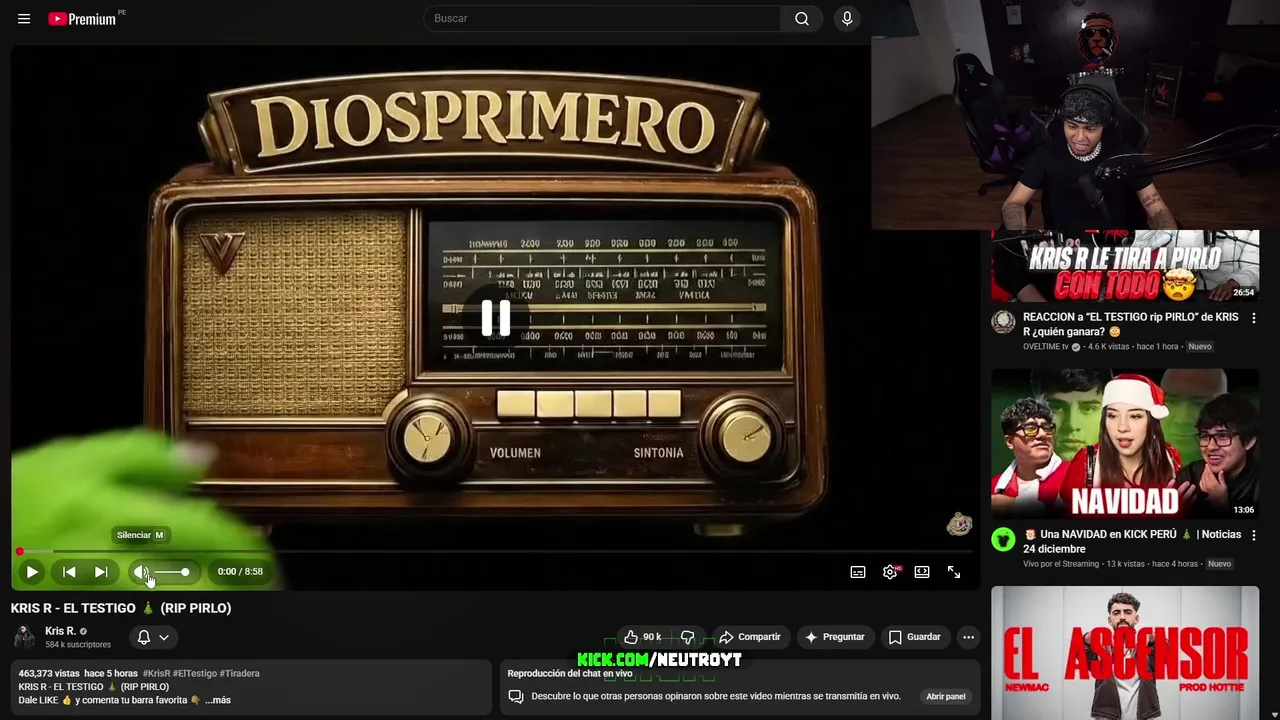Viewport: 1280px width, 720px height.
Task: Click the notification bell icon
Action: [x=144, y=637]
